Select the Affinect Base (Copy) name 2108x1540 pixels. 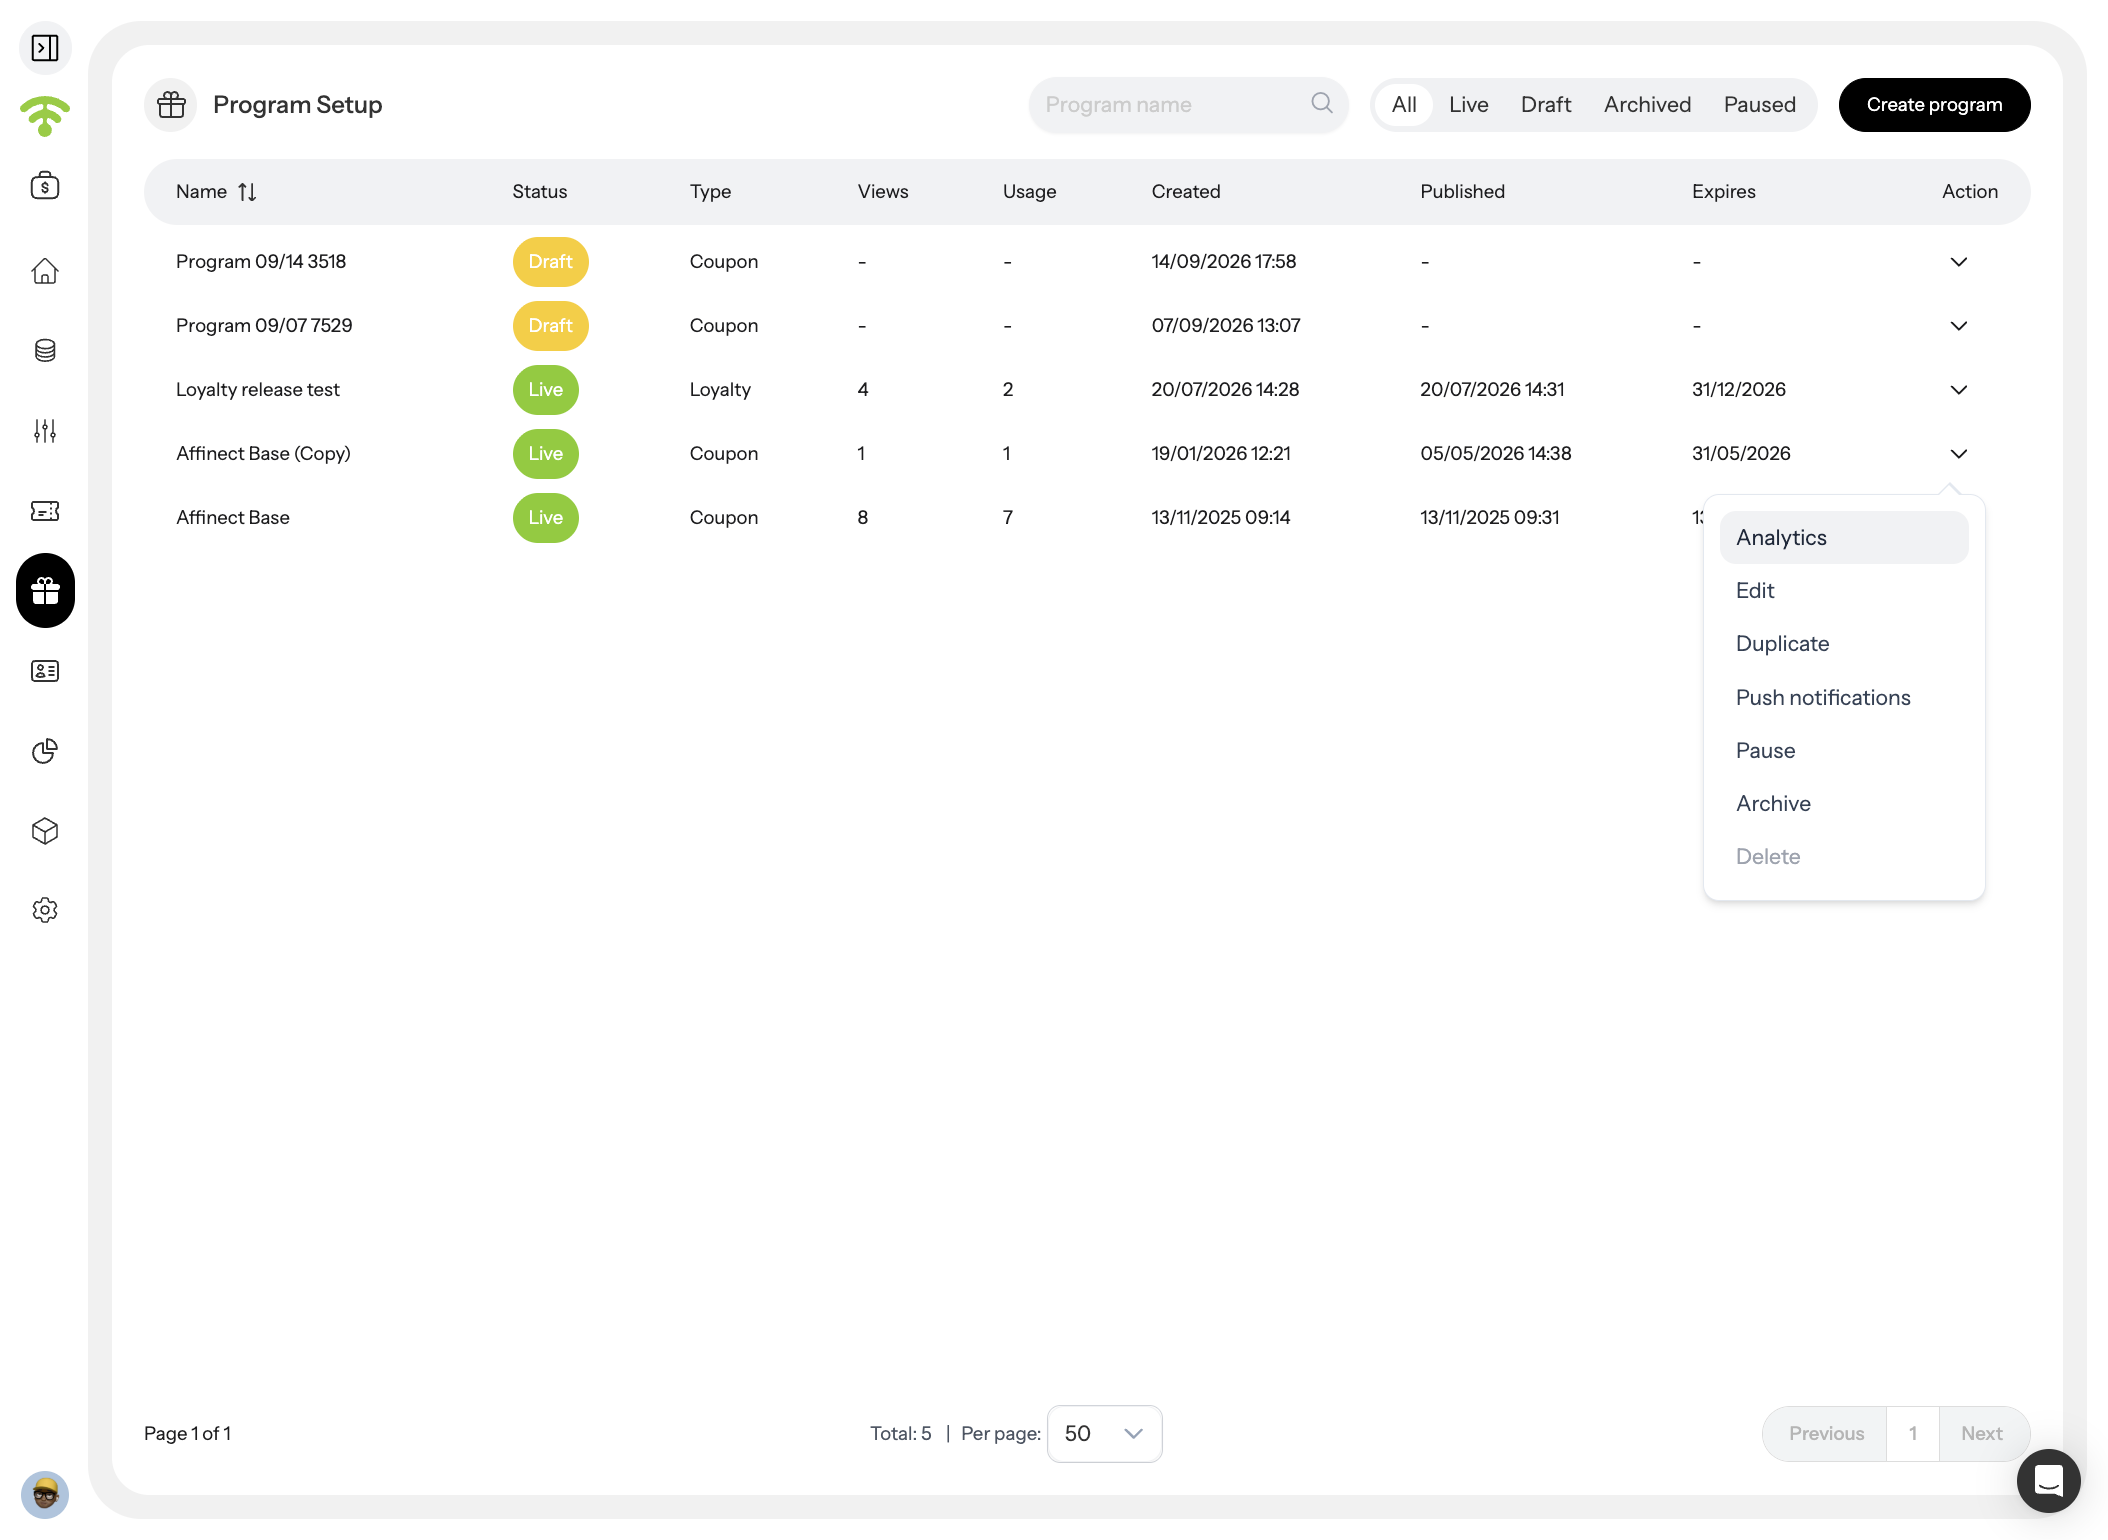coord(263,454)
